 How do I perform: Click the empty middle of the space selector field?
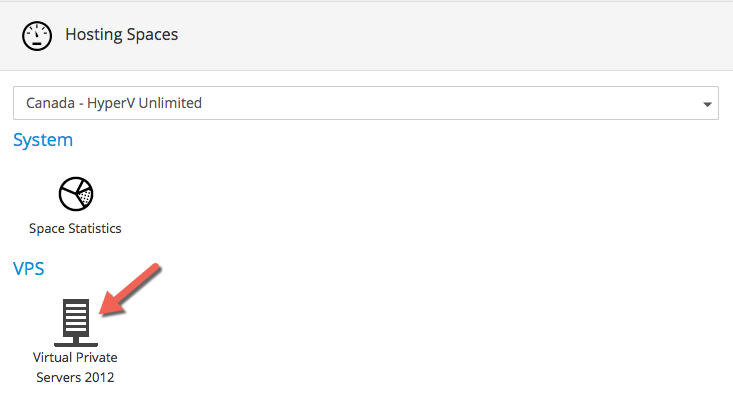(x=449, y=103)
